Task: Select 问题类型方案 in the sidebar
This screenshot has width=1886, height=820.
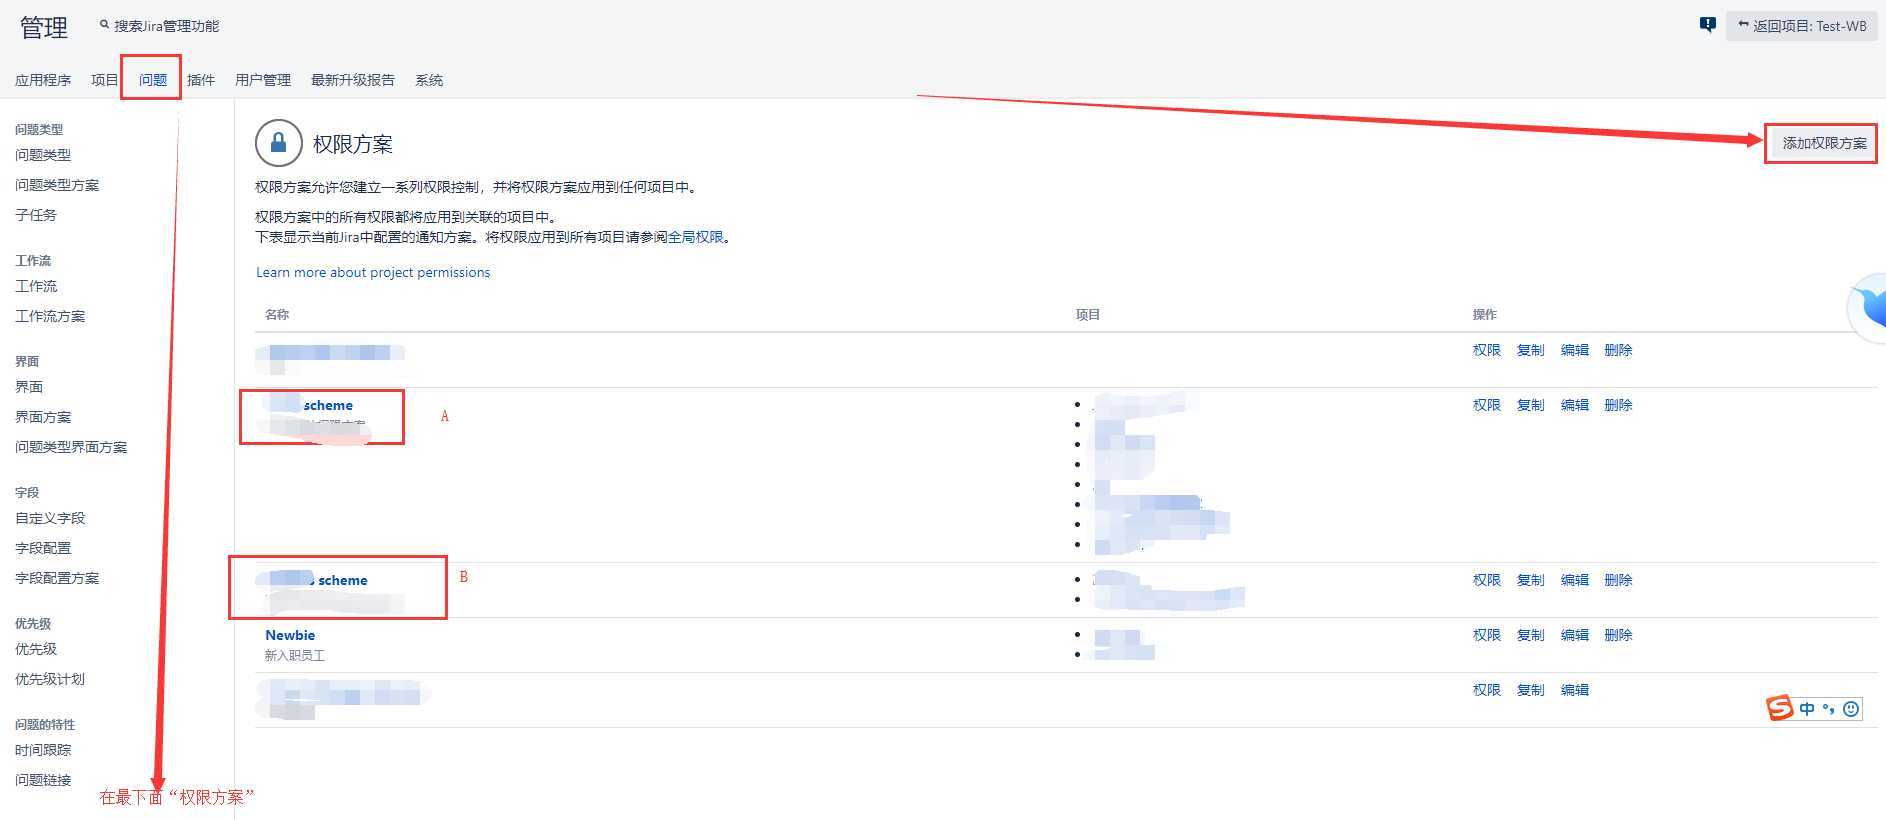Action: click(57, 185)
